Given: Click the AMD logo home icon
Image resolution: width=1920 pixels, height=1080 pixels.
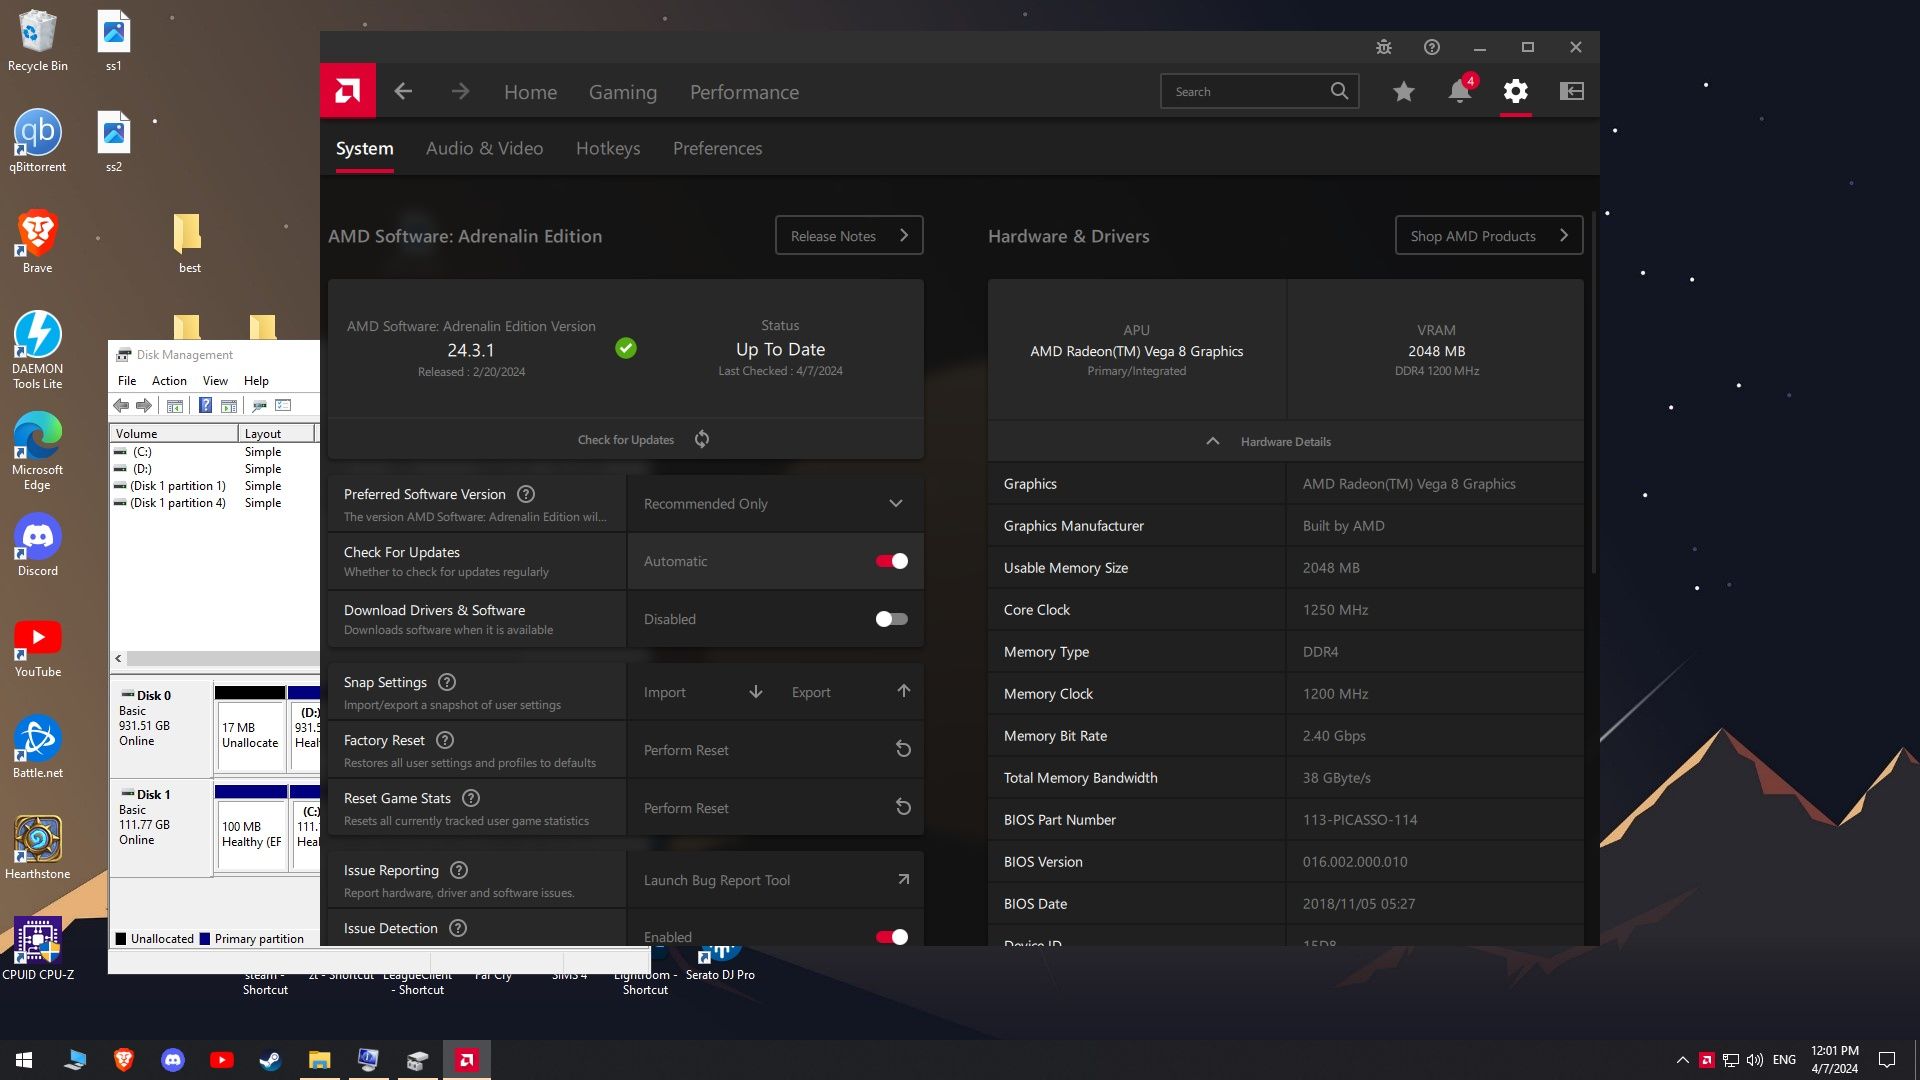Looking at the screenshot, I should tap(348, 91).
